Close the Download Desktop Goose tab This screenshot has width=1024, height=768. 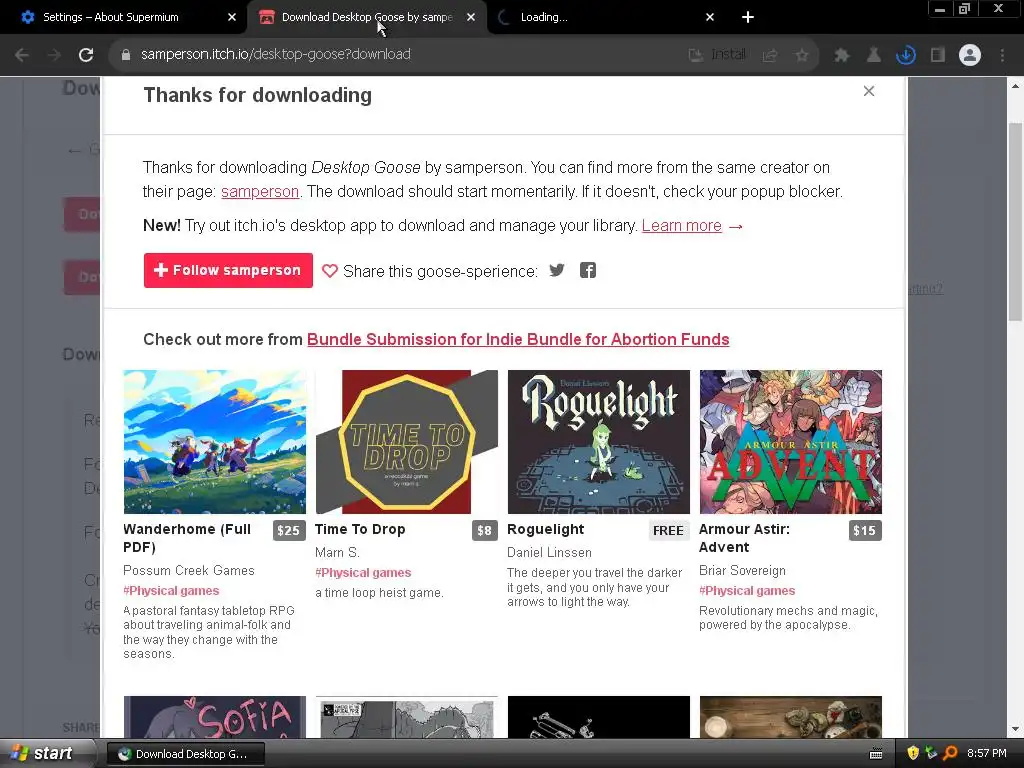(x=471, y=17)
